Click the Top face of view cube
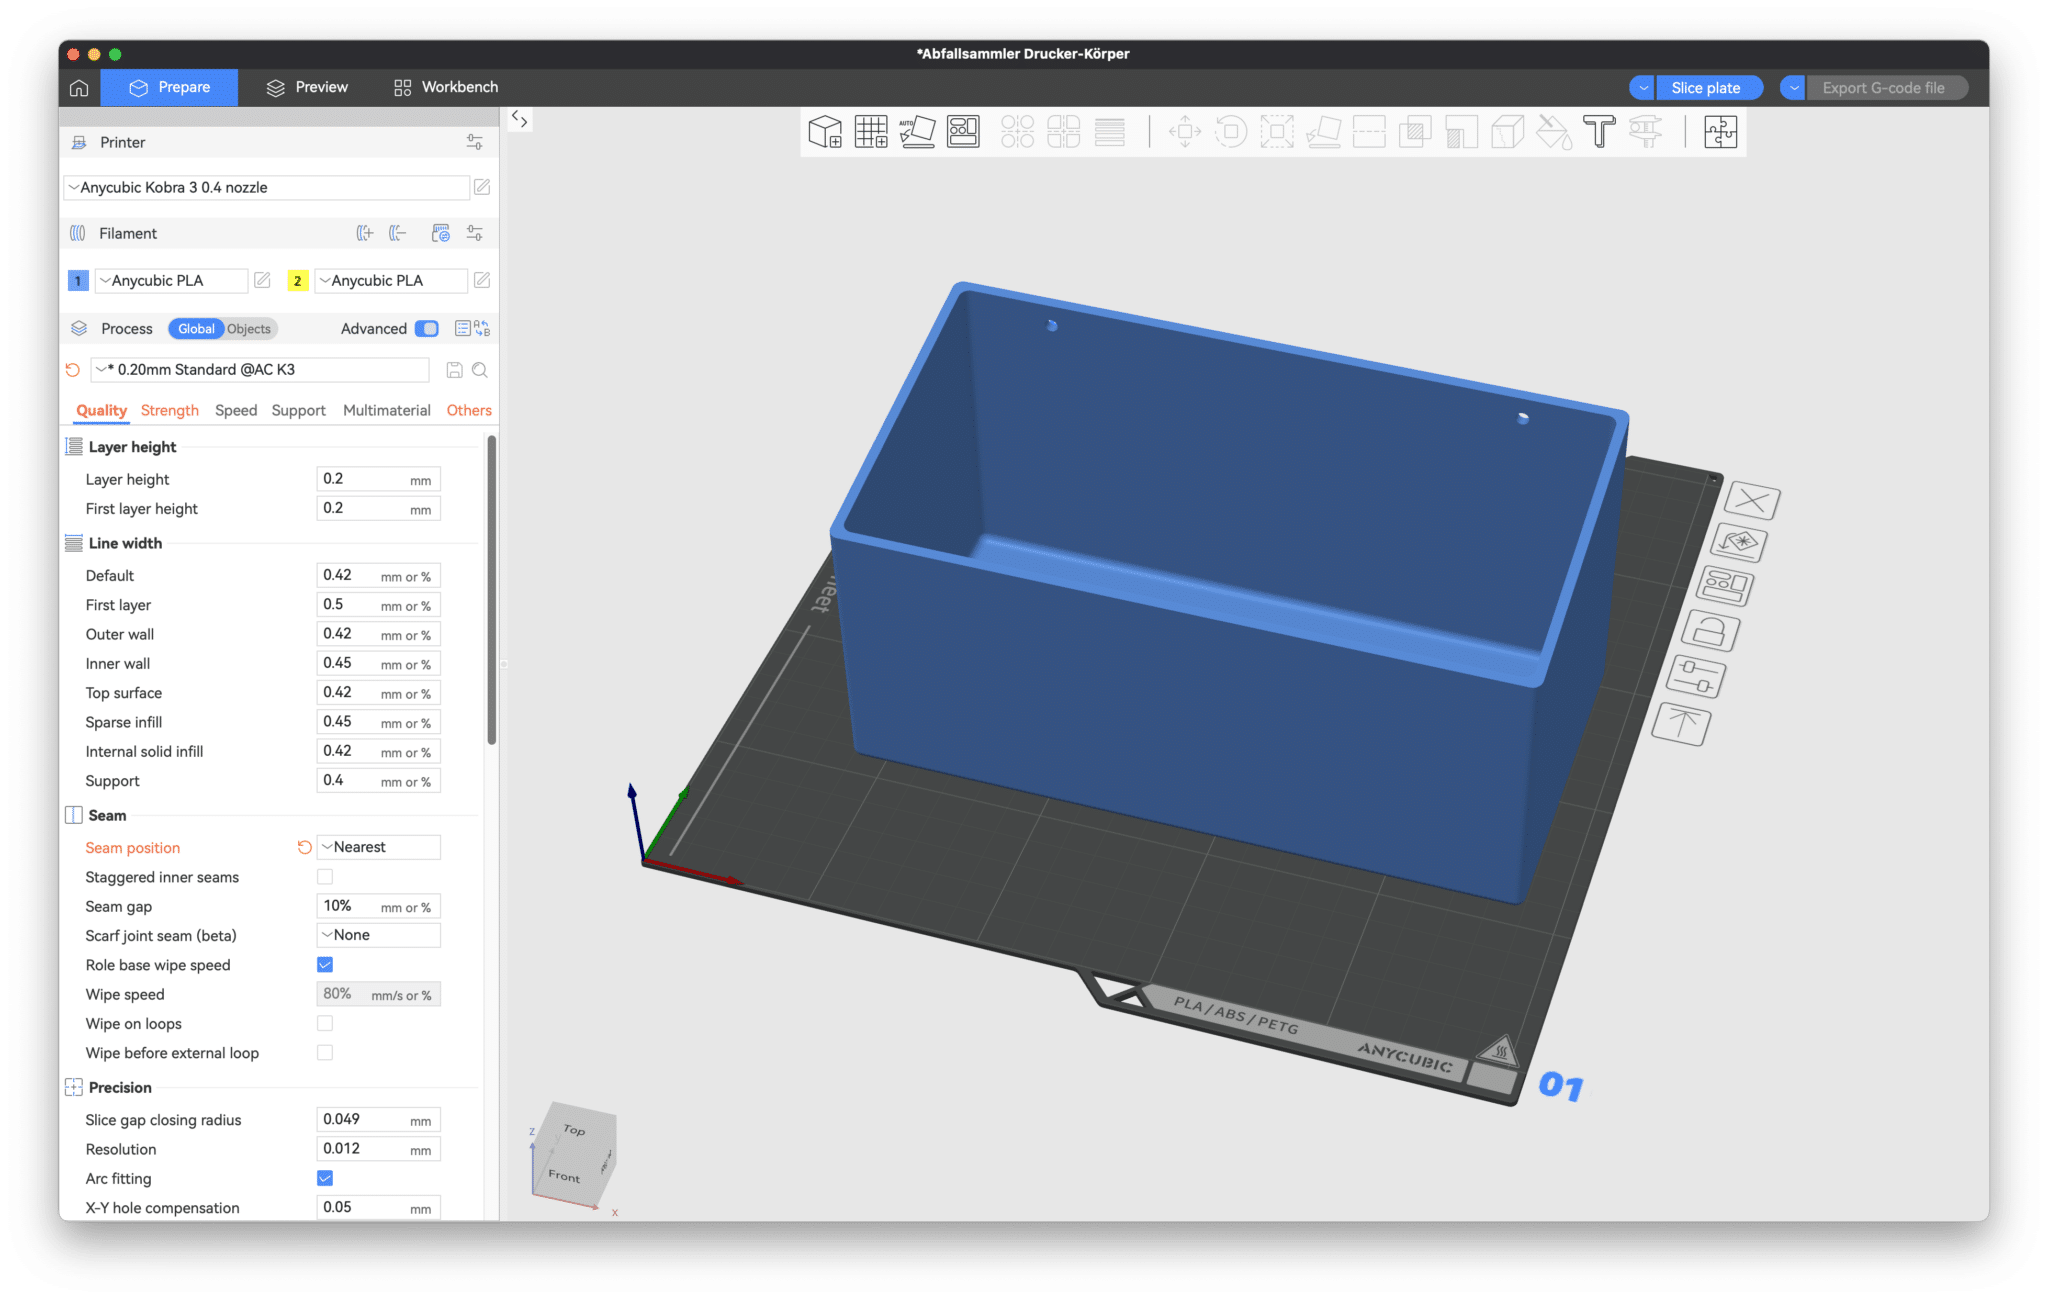 click(x=574, y=1129)
